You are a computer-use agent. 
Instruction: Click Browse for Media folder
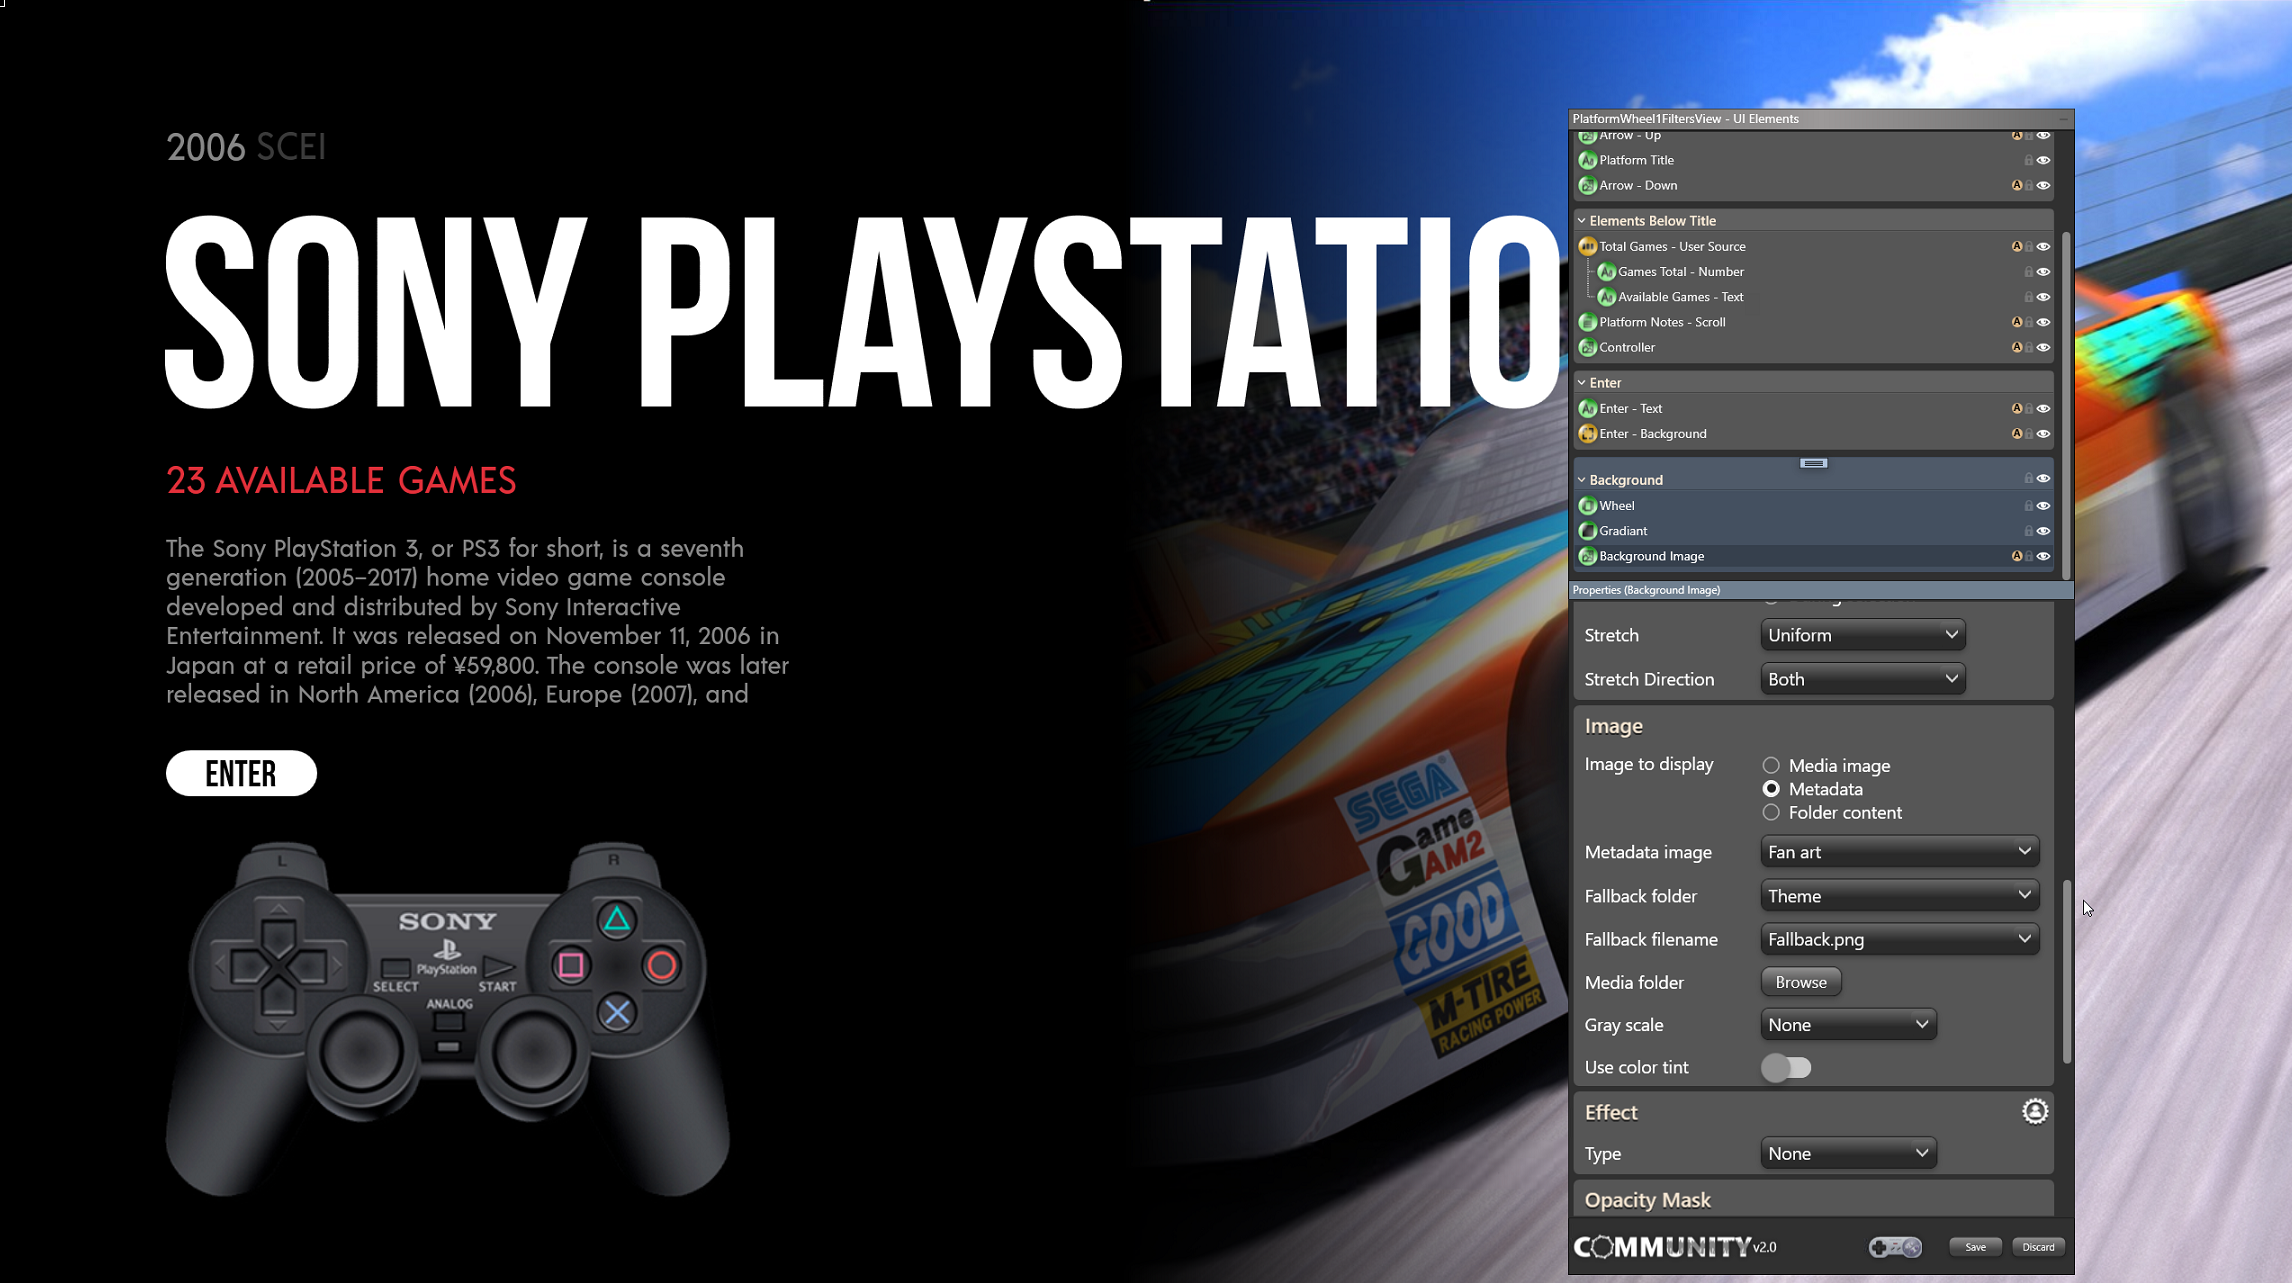[x=1800, y=982]
